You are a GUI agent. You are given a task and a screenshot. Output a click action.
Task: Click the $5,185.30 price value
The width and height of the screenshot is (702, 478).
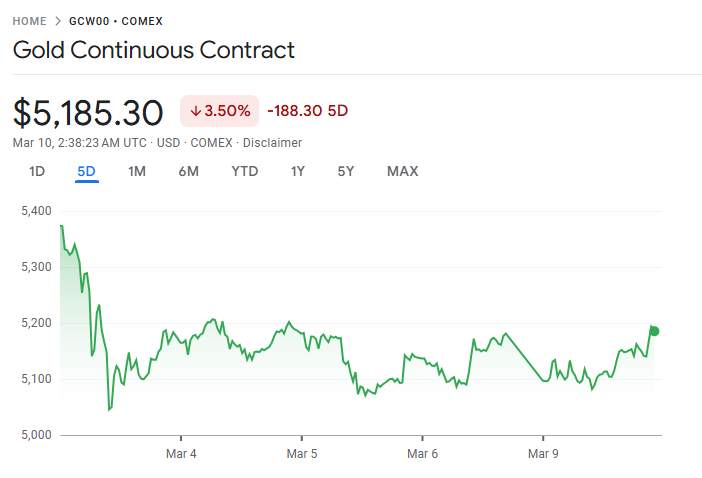click(88, 112)
